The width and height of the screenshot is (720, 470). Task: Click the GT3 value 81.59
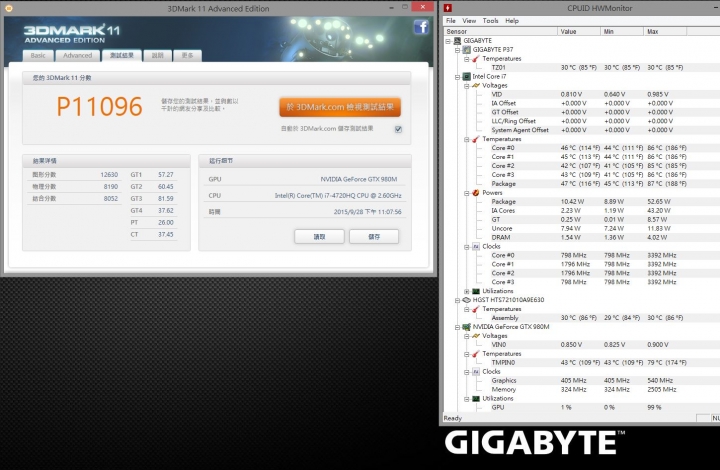pyautogui.click(x=166, y=199)
